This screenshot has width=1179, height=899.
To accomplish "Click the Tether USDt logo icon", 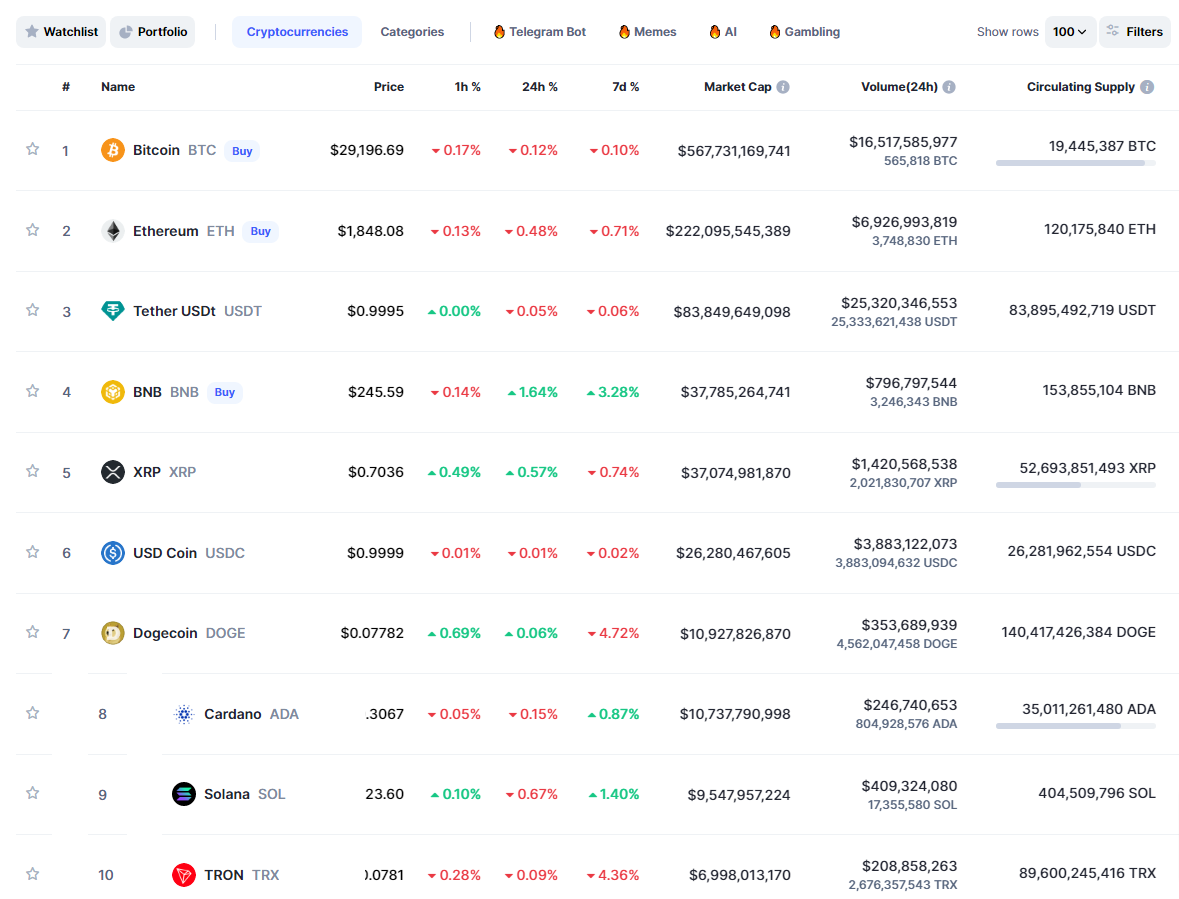I will pos(113,310).
